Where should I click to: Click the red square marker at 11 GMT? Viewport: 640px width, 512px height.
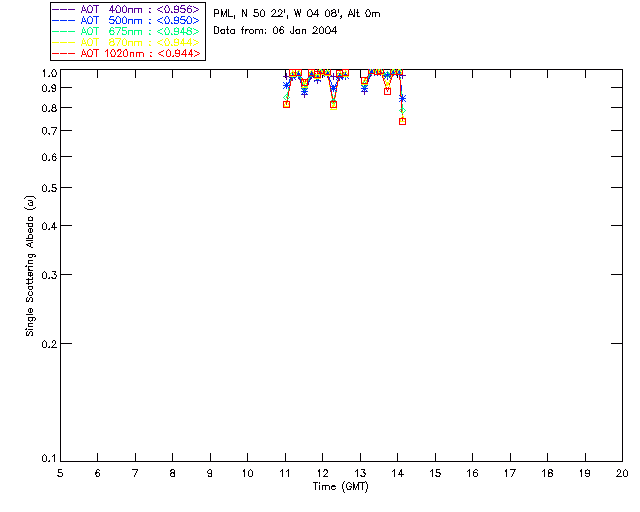pyautogui.click(x=286, y=104)
